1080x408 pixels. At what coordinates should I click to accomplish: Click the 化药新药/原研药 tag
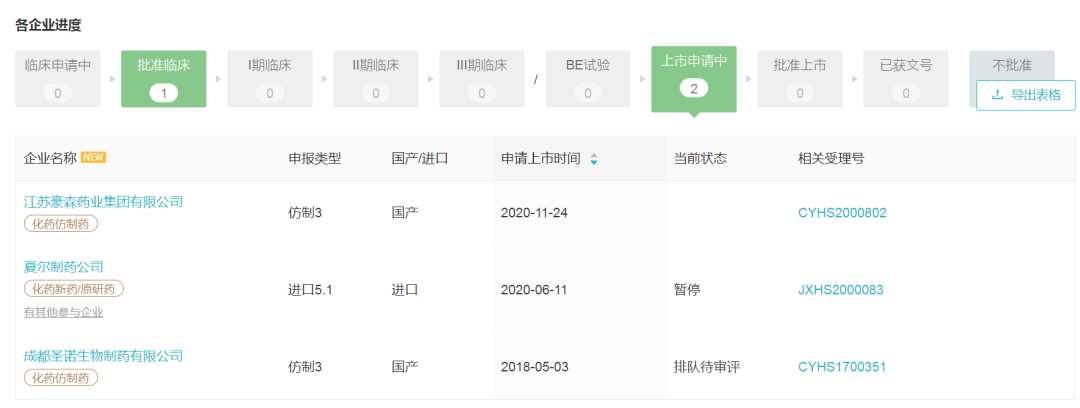coord(74,288)
